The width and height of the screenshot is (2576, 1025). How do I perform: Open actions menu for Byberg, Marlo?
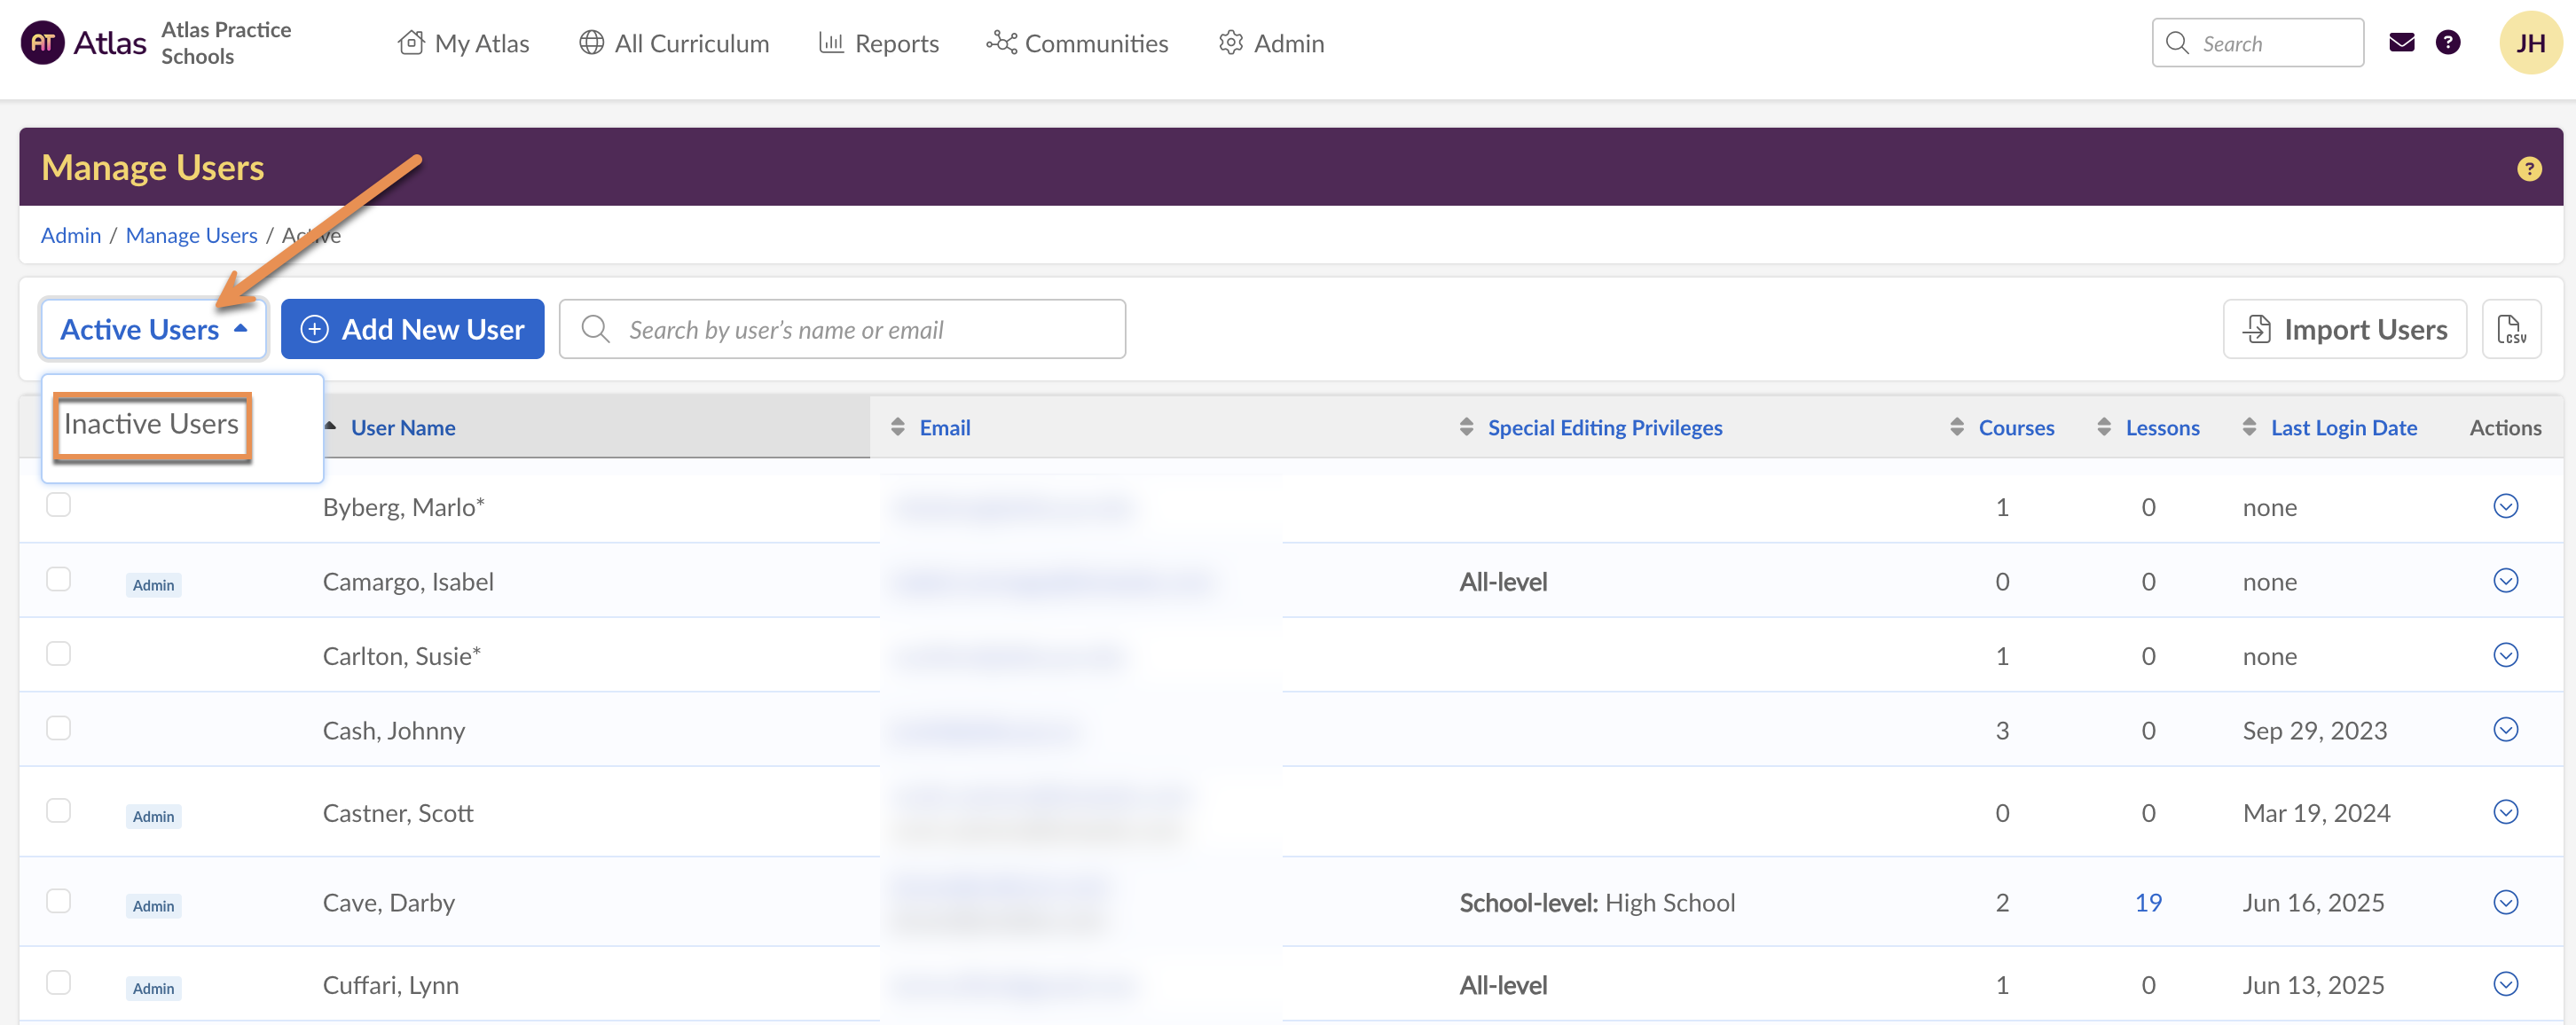(x=2505, y=506)
